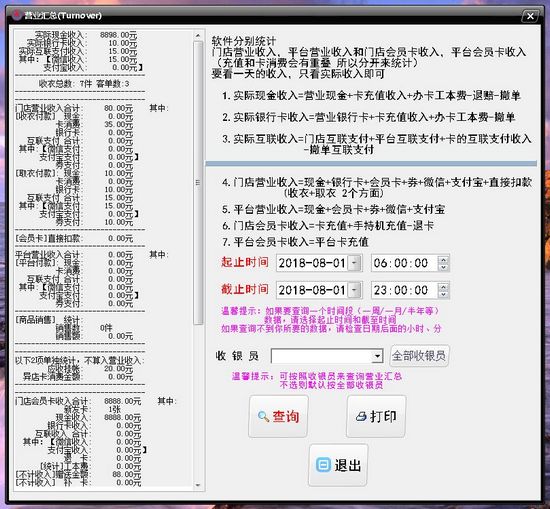Screen dimensions: 550x509
Task: Select the 实际互联支付收入 15.00元 row
Action: (79, 51)
